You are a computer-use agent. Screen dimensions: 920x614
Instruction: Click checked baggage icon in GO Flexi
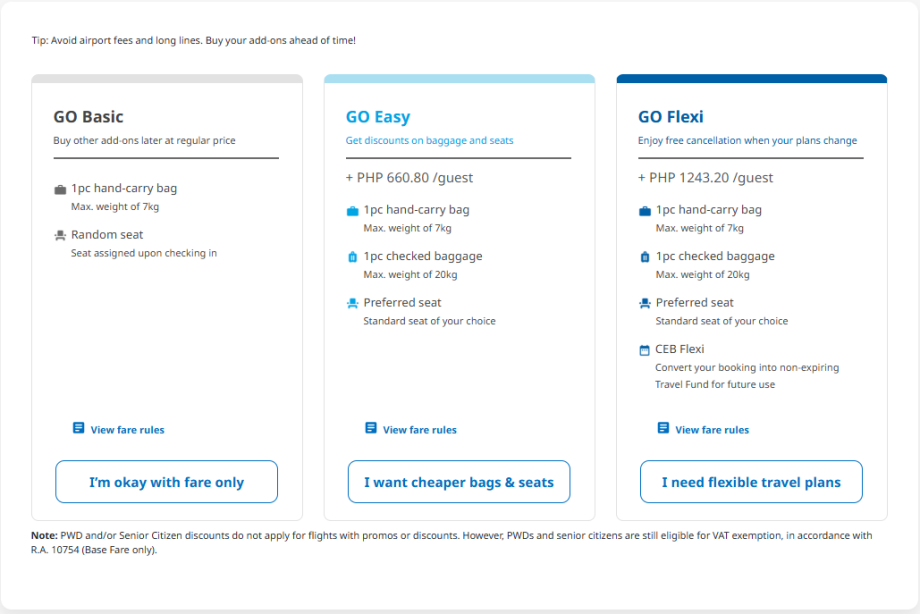click(x=645, y=257)
